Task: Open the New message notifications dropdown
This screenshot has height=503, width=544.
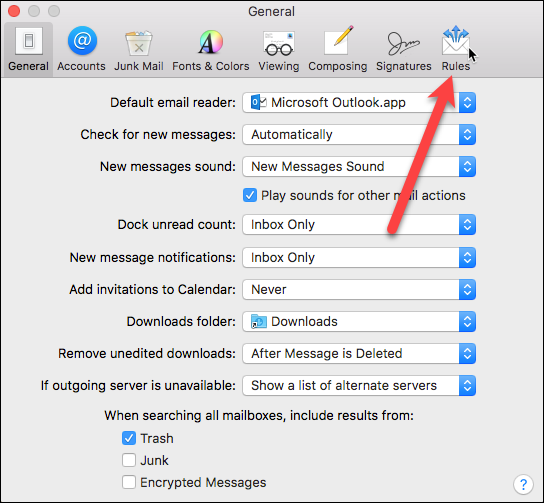Action: tap(359, 257)
